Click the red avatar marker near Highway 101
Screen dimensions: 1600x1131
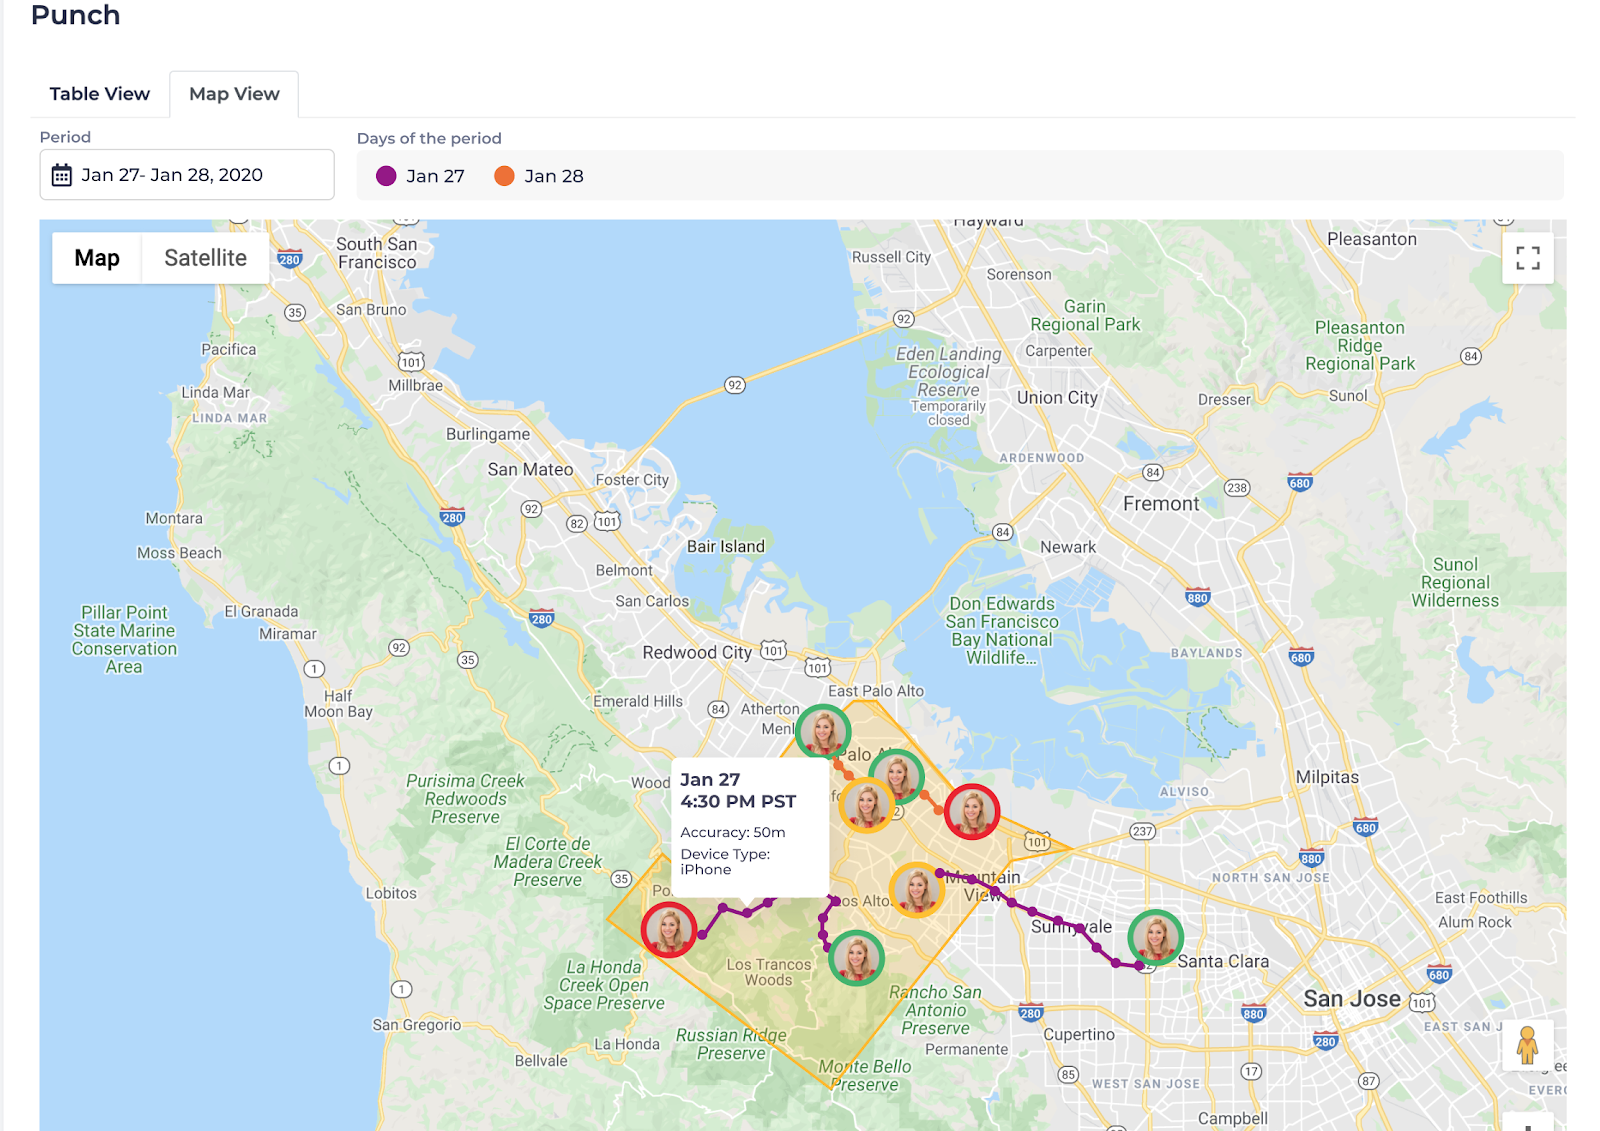tap(972, 811)
